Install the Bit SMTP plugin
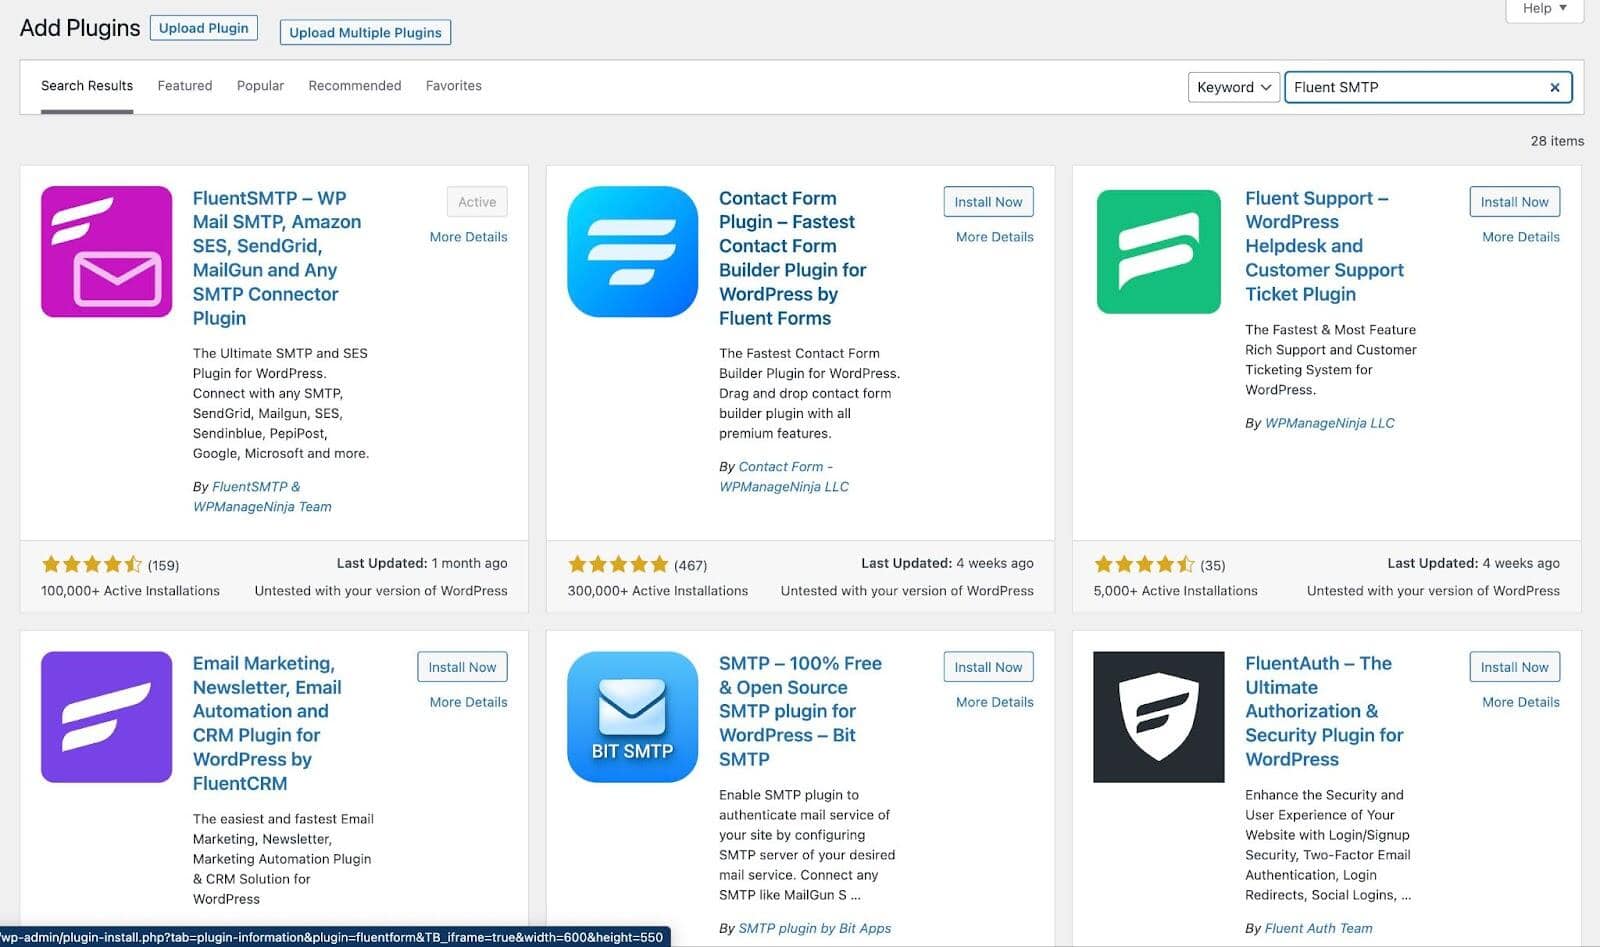Viewport: 1600px width, 947px height. [988, 667]
